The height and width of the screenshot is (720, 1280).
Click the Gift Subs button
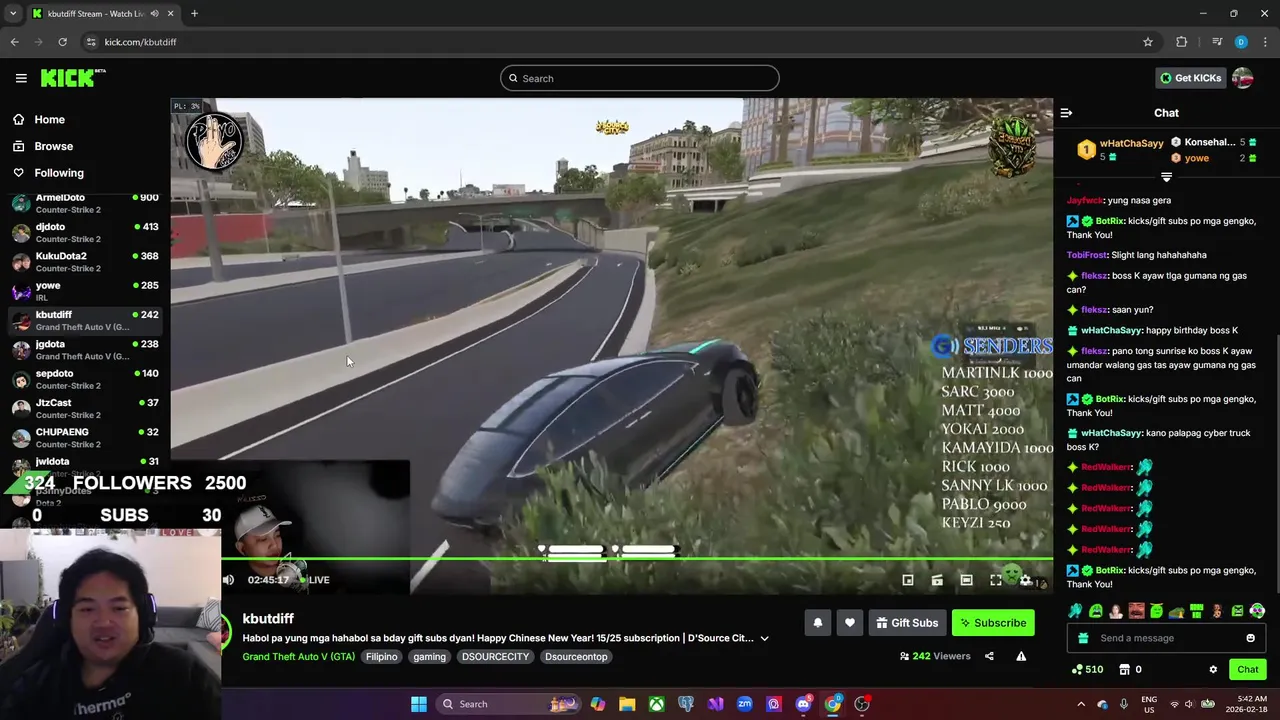click(907, 623)
